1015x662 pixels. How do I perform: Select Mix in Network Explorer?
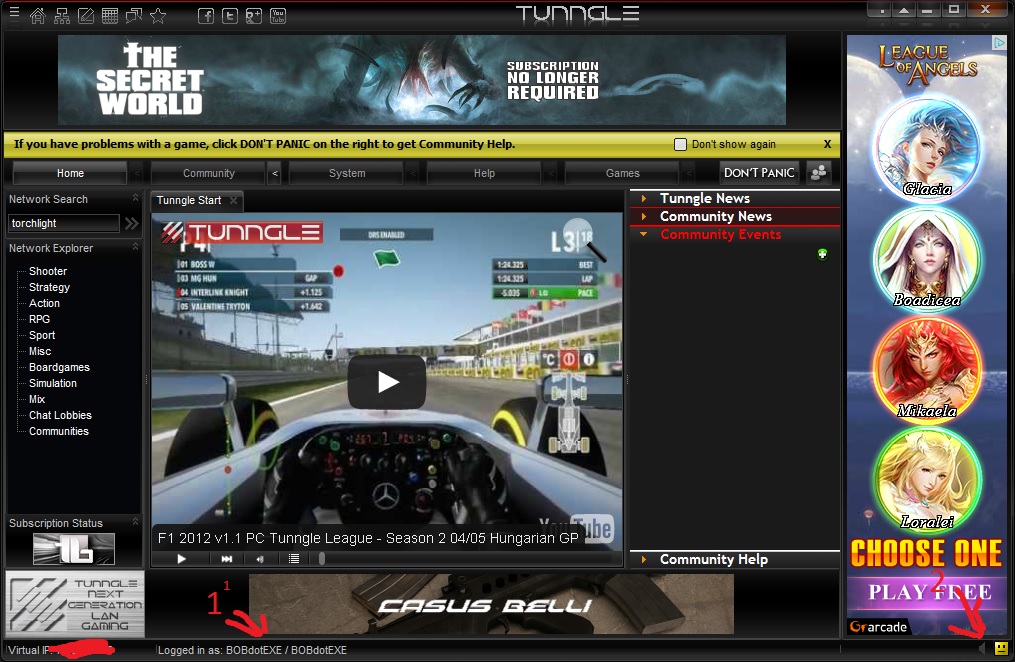tap(37, 399)
